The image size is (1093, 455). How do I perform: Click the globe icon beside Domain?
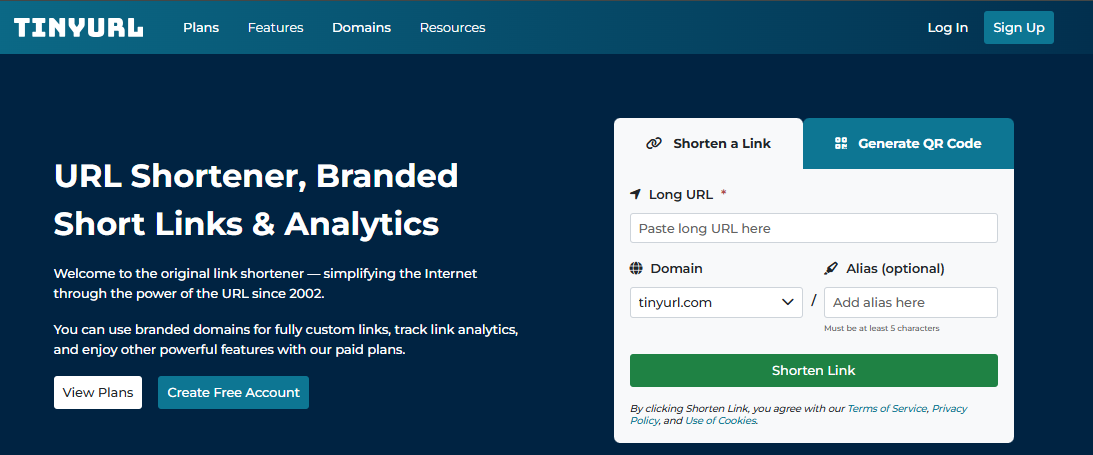pos(636,268)
